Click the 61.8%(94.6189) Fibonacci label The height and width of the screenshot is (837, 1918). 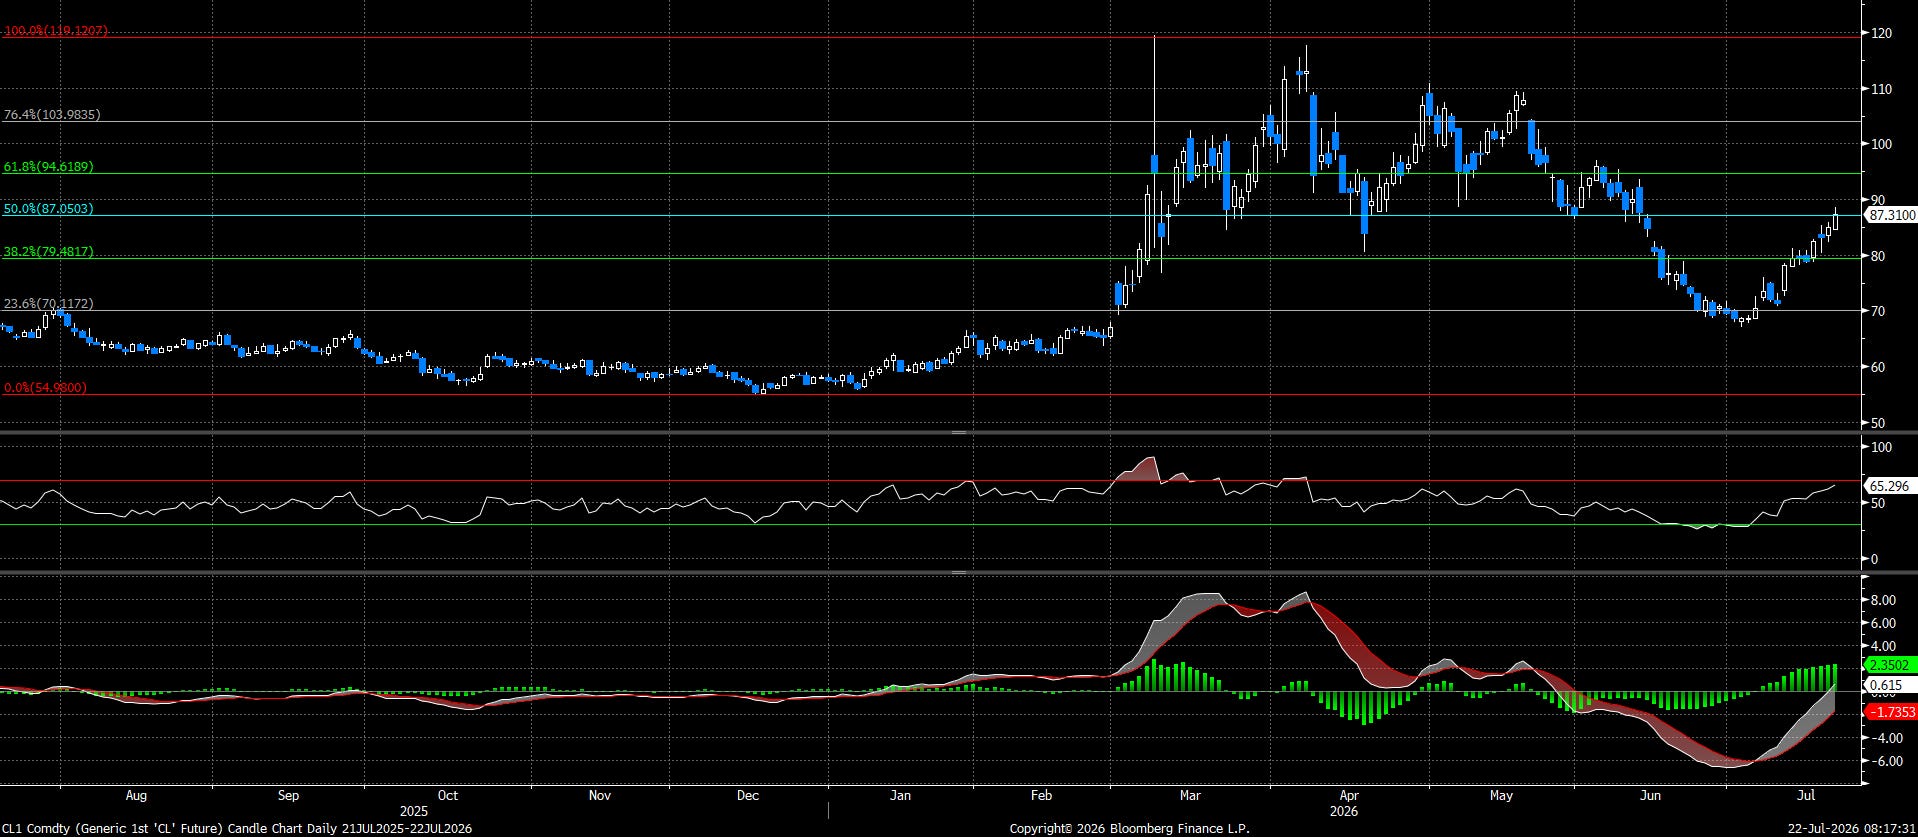(x=48, y=167)
